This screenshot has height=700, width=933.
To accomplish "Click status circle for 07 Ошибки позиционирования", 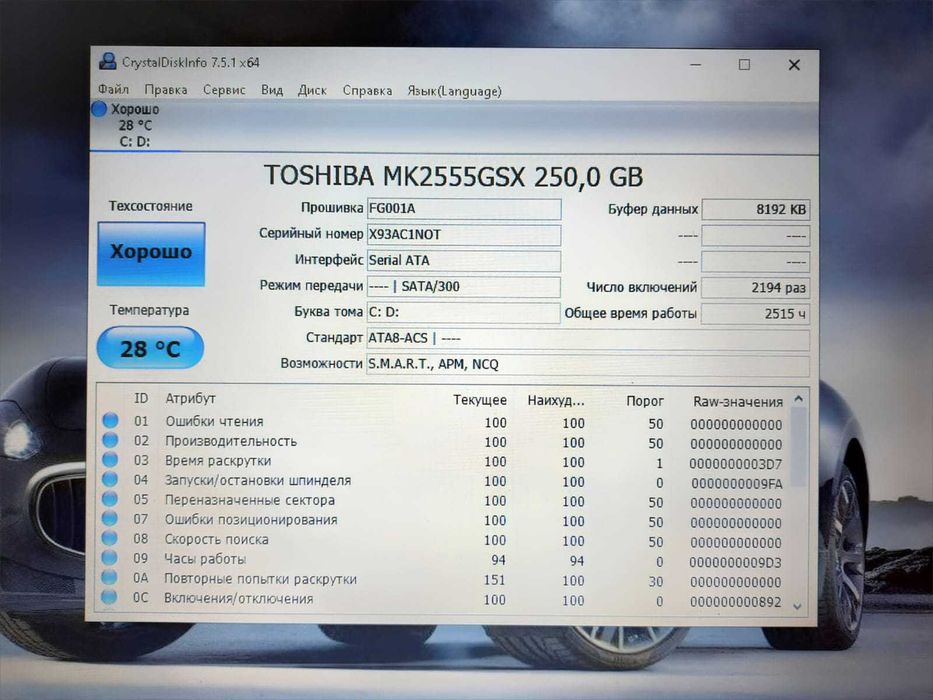I will point(109,518).
